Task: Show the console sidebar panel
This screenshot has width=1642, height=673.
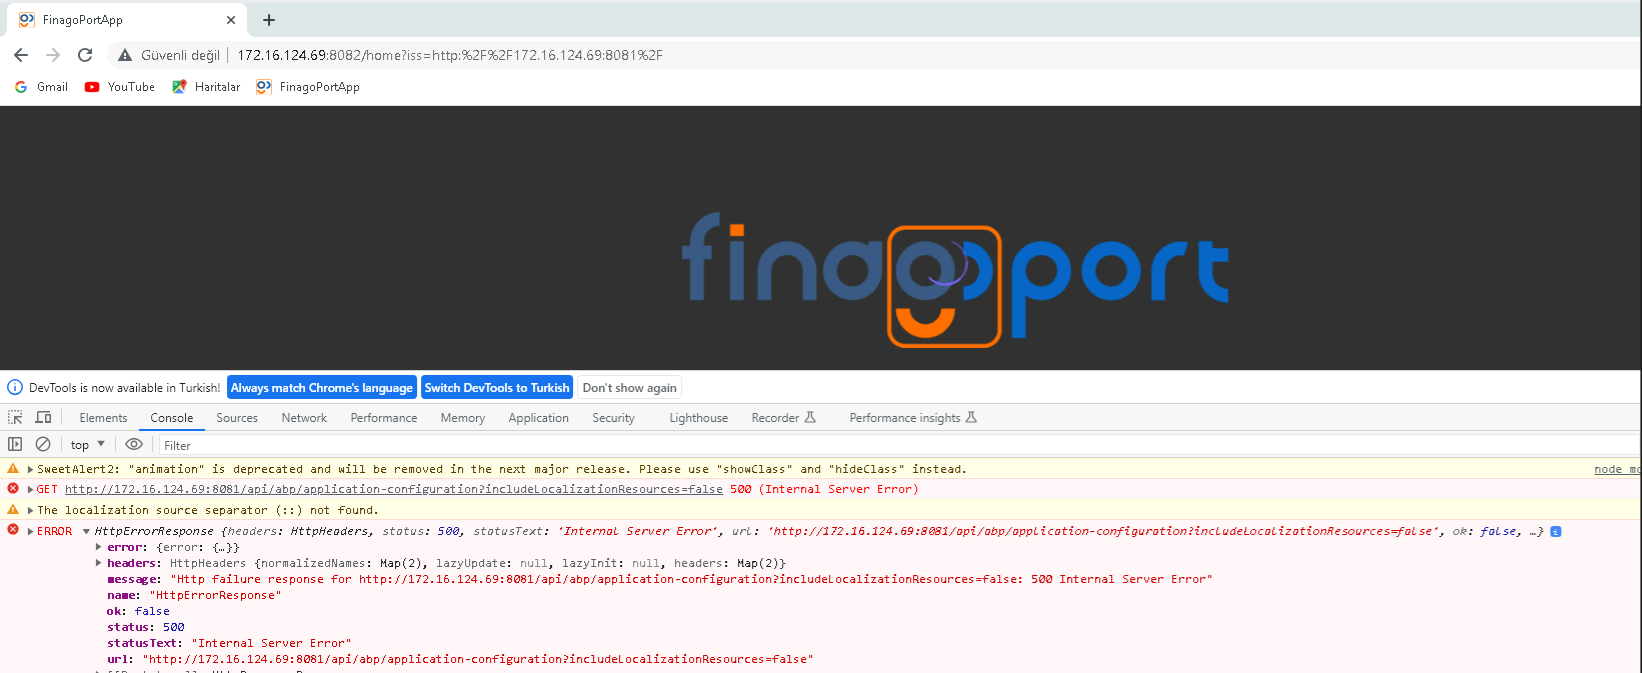Action: (x=15, y=444)
